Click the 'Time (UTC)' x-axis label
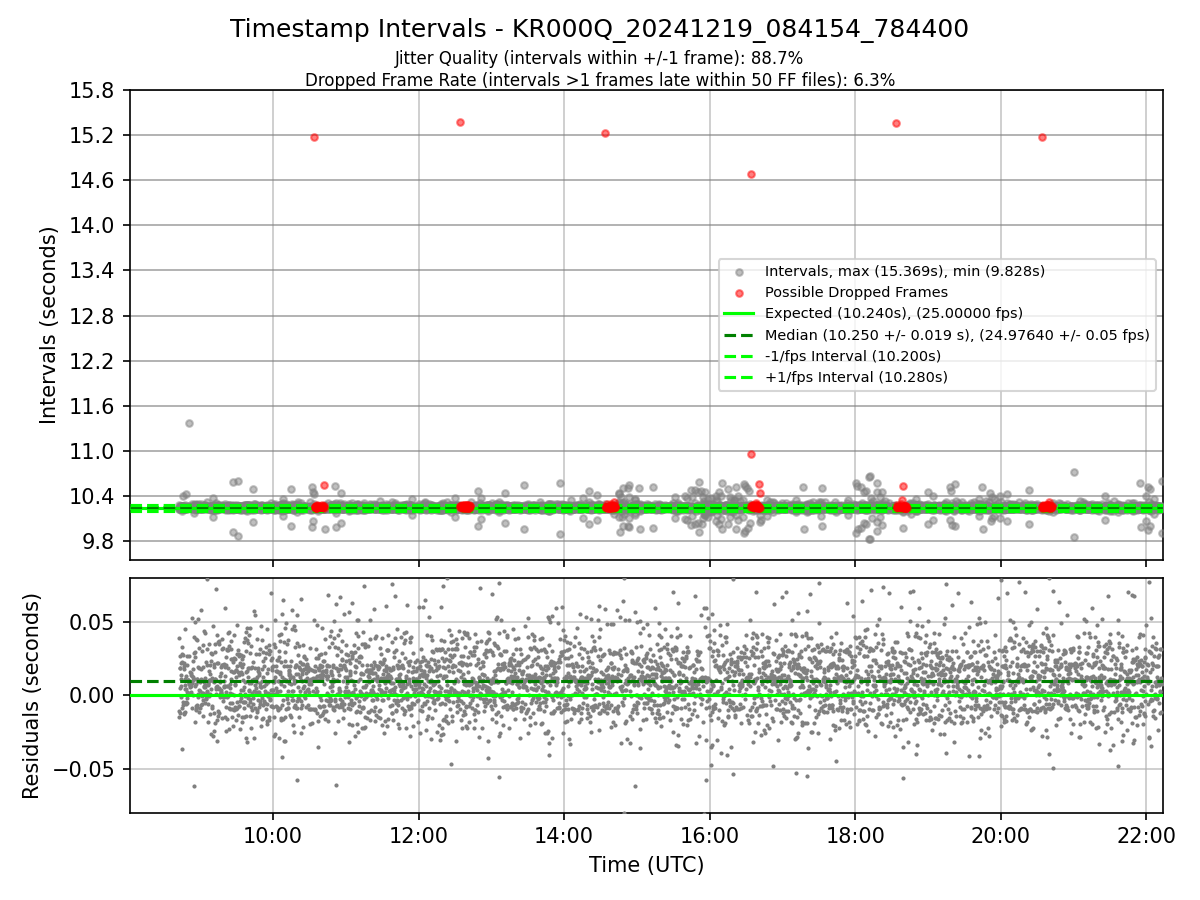The image size is (1200, 900). click(646, 865)
